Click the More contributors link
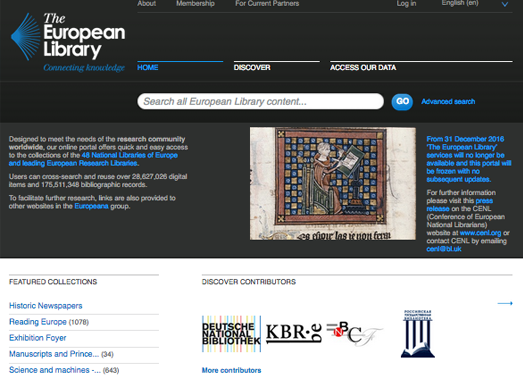Screen dimensions: 523x375 tap(231, 370)
